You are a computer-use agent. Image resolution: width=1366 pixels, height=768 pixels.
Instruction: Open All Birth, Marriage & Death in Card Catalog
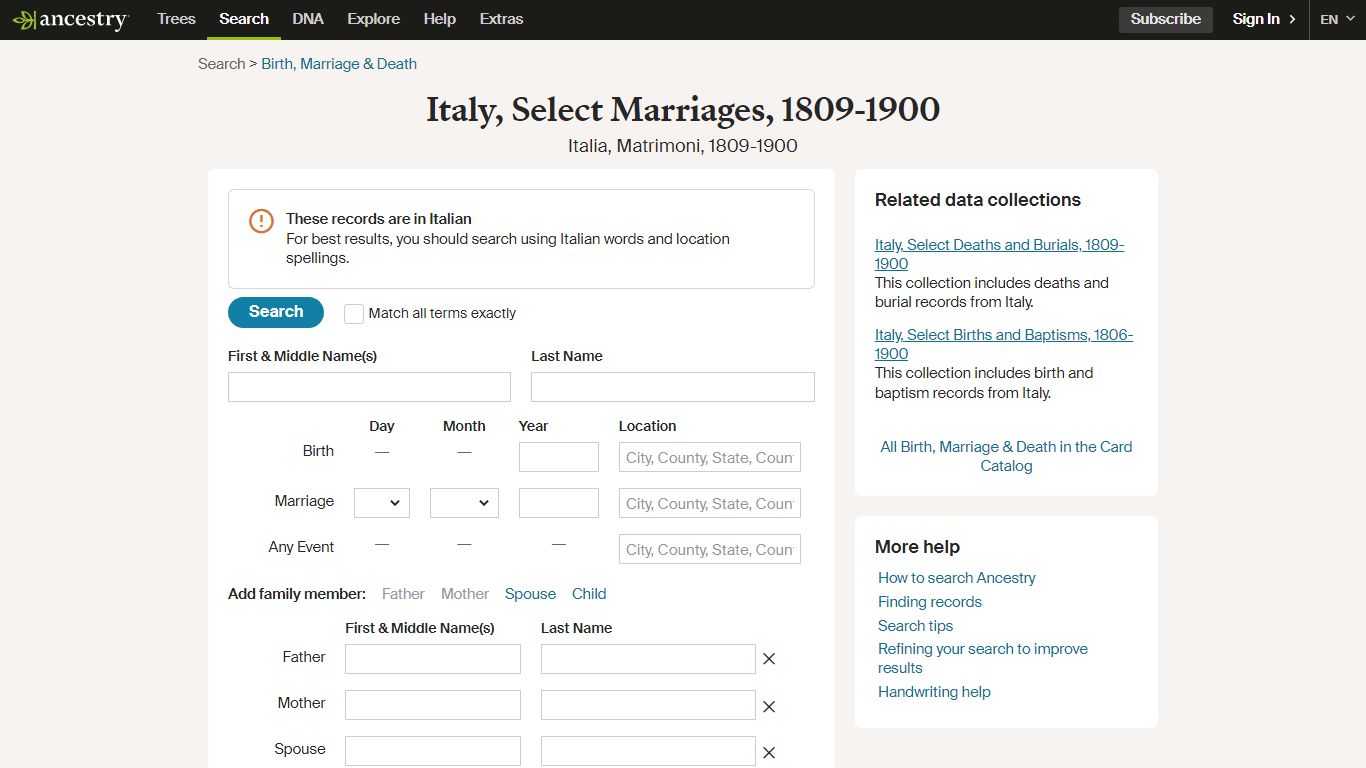coord(1006,456)
